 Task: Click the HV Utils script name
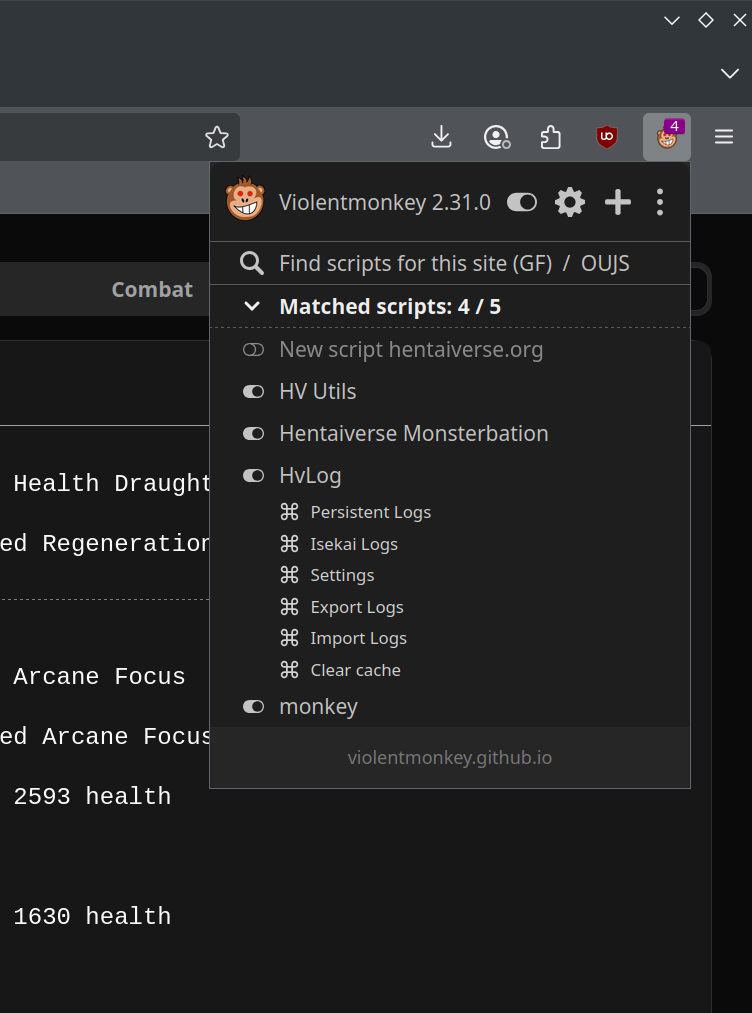[x=318, y=392]
